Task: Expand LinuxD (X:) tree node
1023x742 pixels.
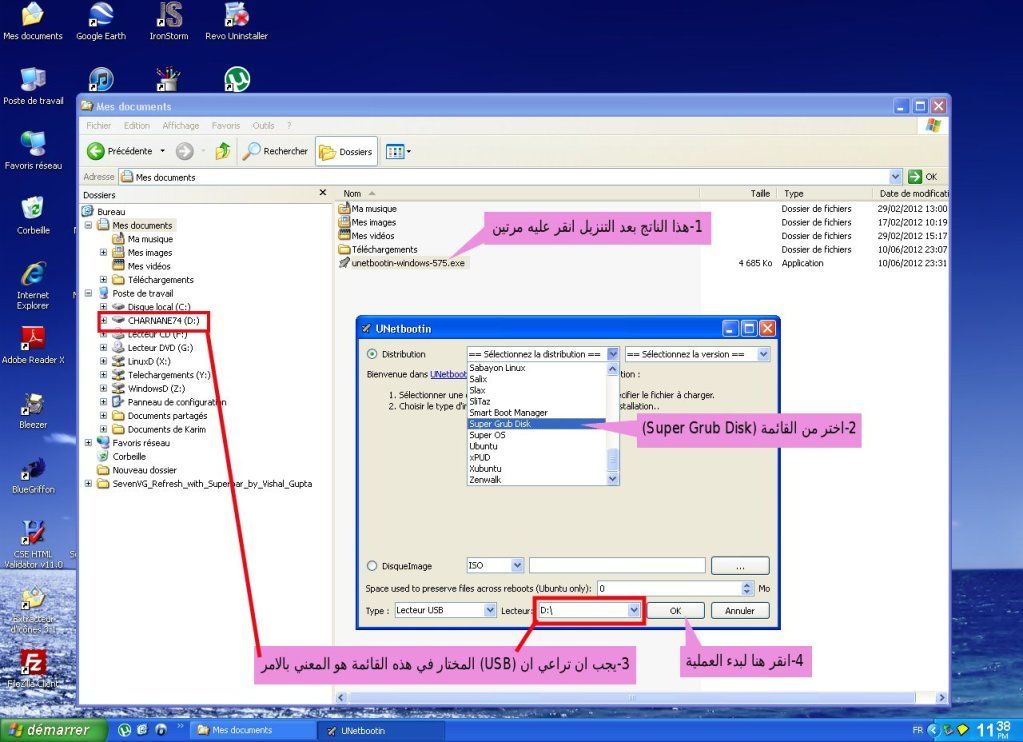Action: (103, 361)
